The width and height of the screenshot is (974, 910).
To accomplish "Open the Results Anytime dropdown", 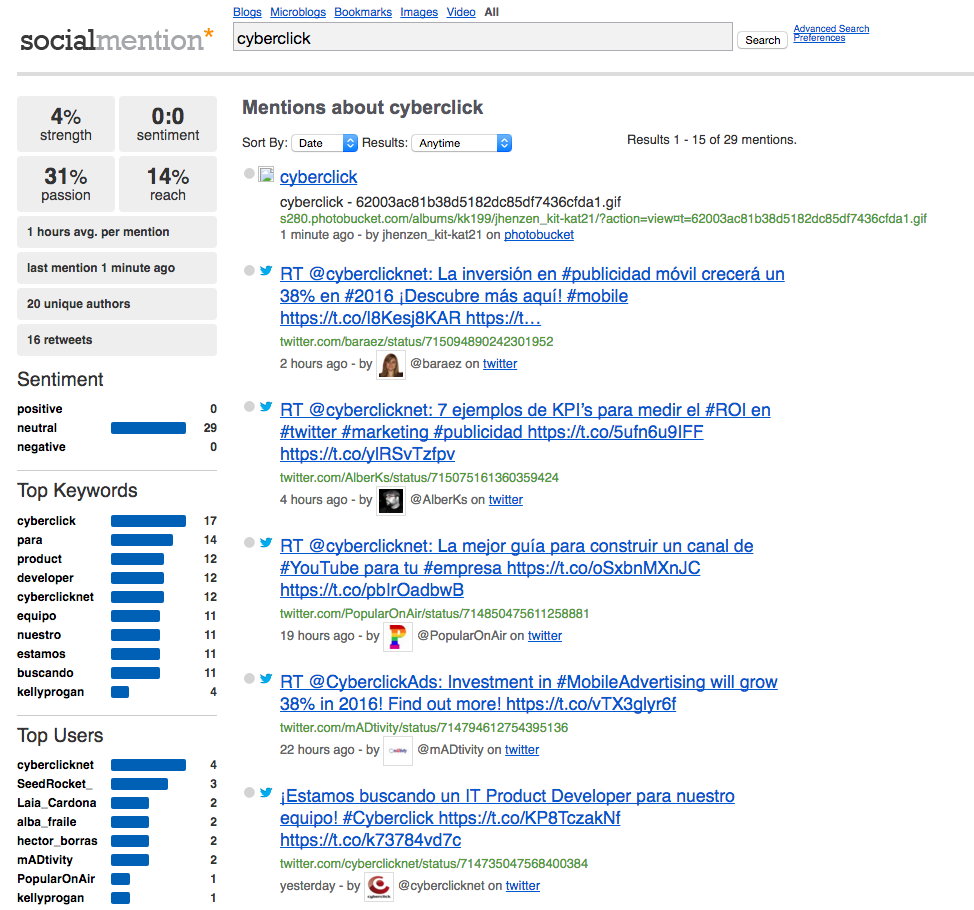I will point(462,143).
